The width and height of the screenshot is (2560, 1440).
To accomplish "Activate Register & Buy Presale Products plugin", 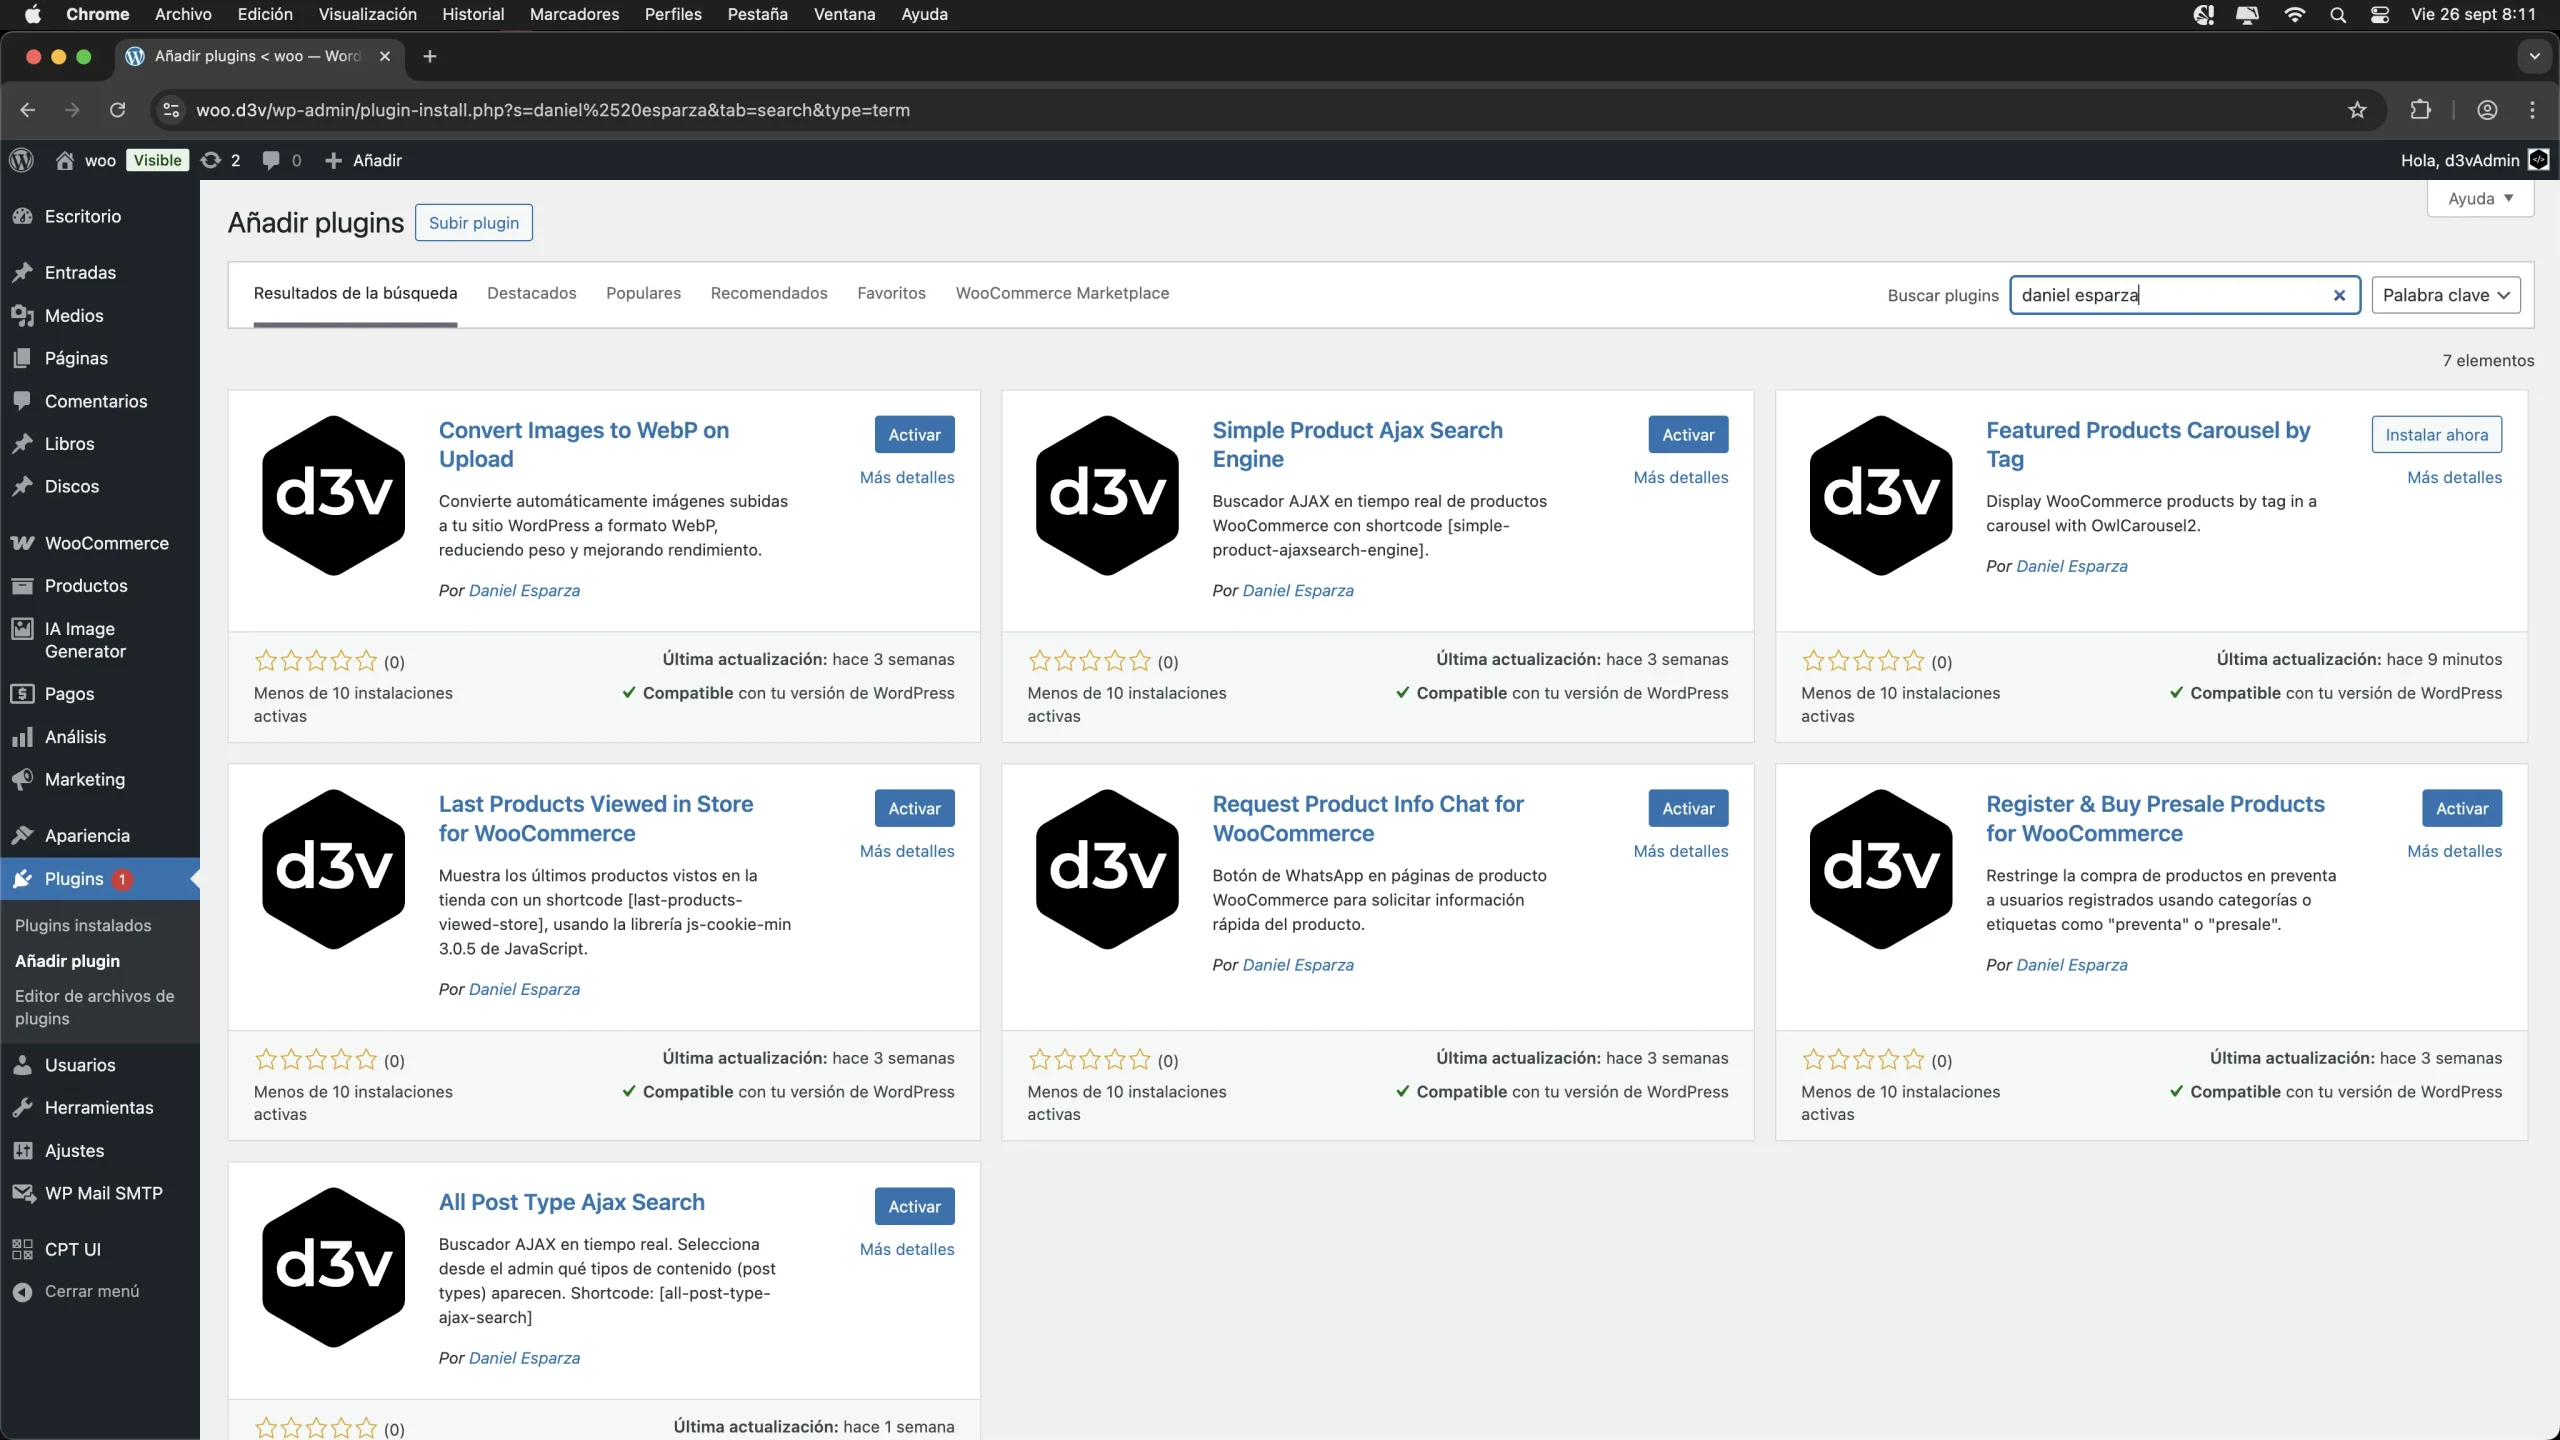I will click(2462, 809).
